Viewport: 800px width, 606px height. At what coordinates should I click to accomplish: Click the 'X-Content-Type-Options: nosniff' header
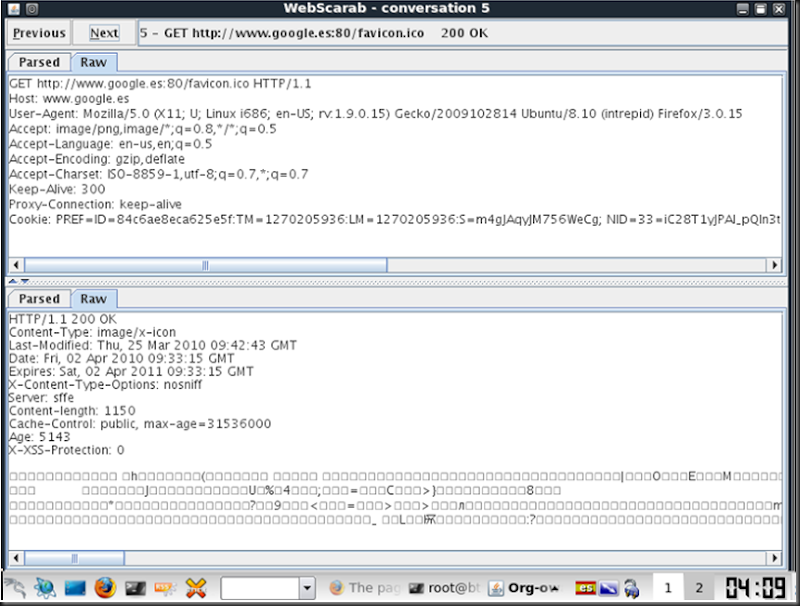click(106, 385)
